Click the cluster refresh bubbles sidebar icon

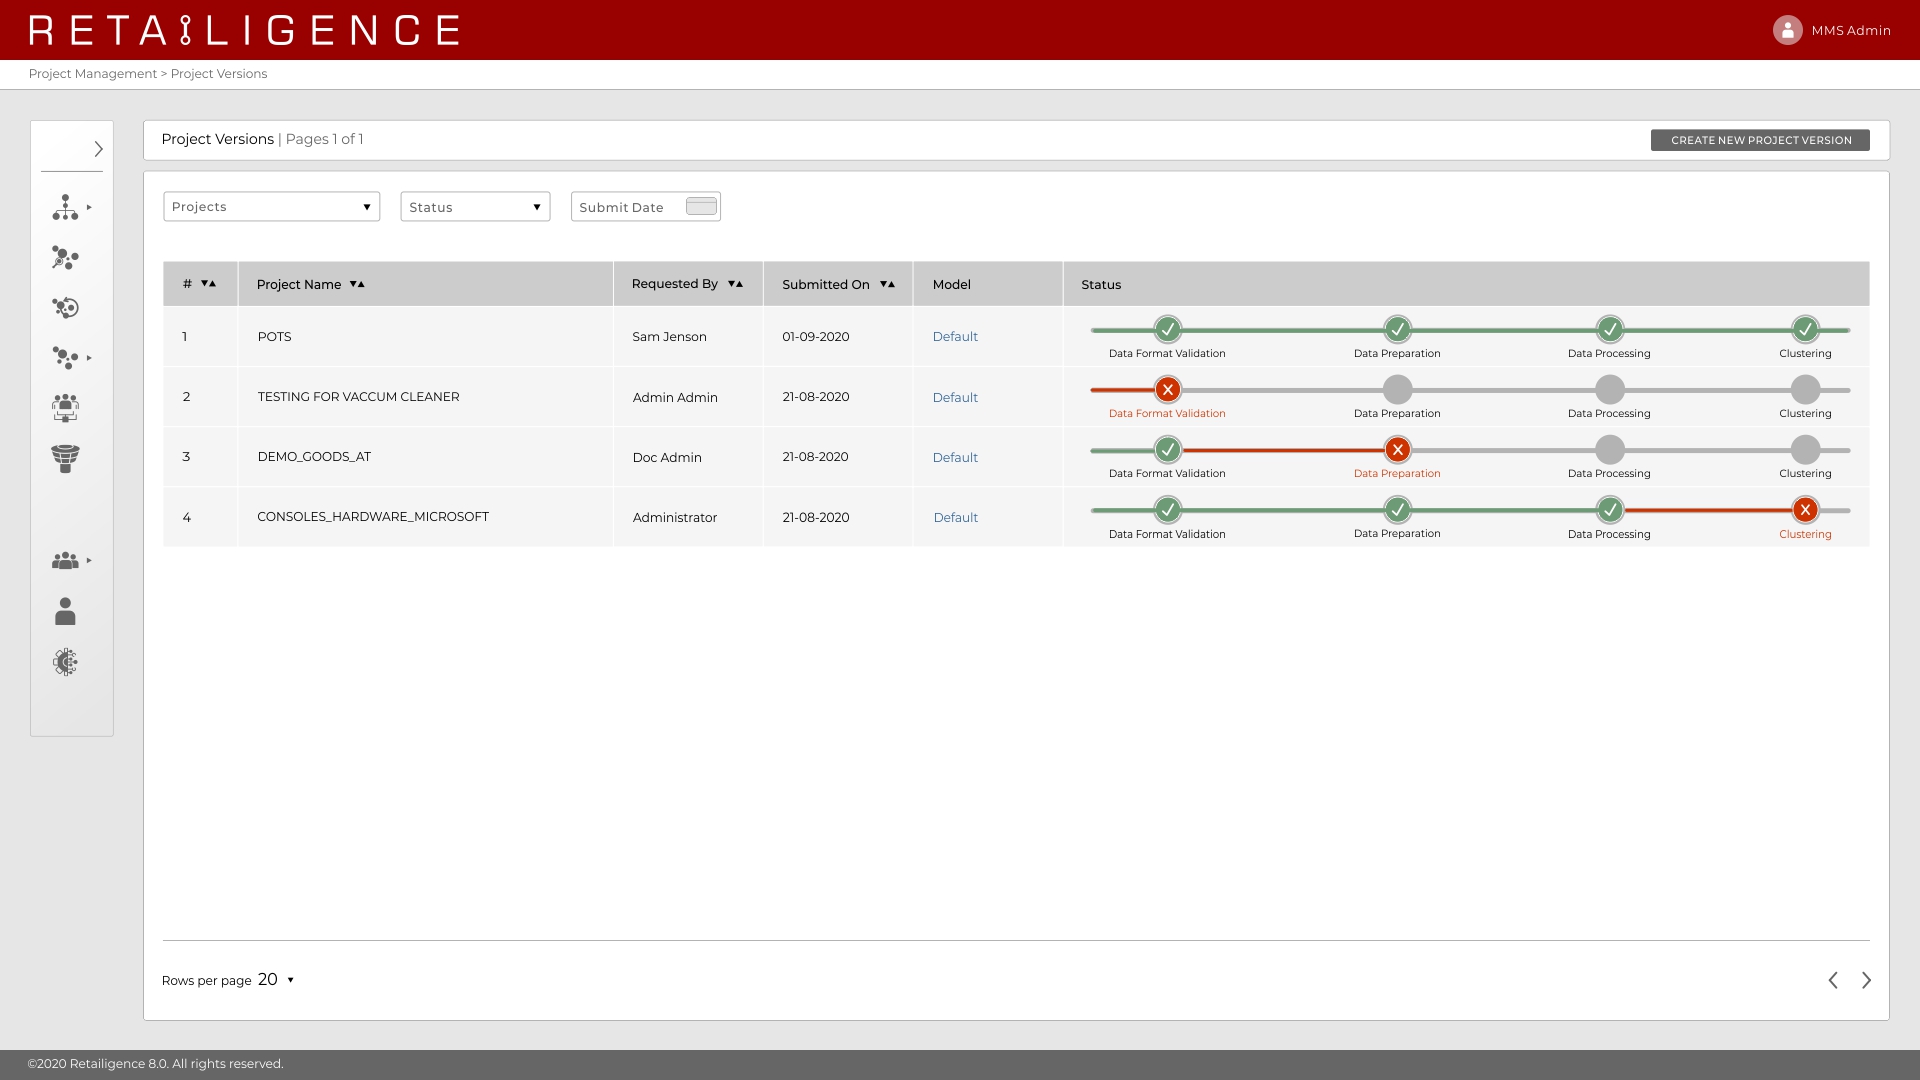click(x=65, y=308)
